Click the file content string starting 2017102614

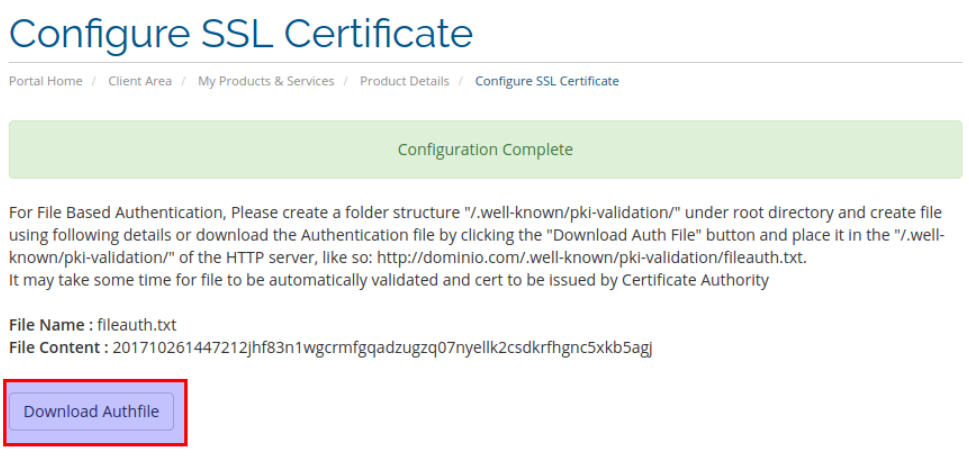pos(382,348)
